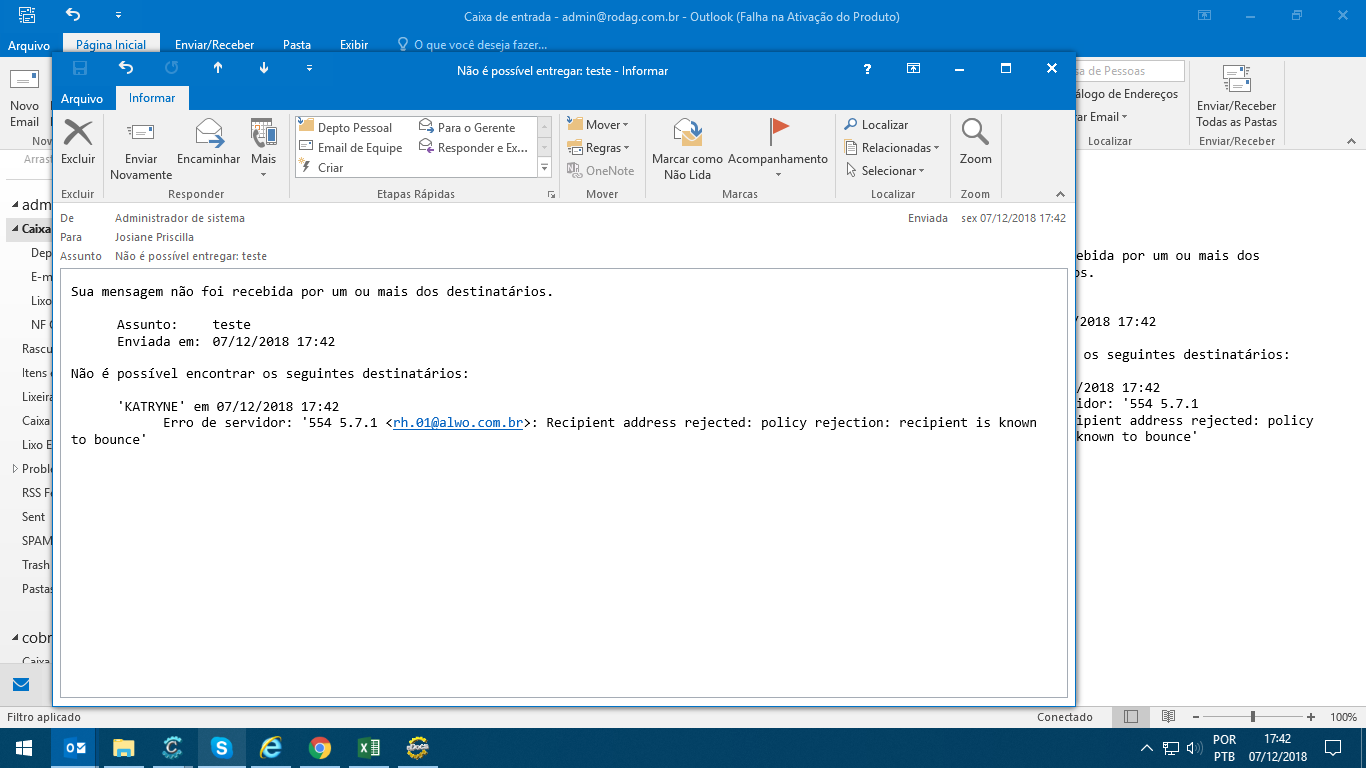Select the Informar ribbon tab
This screenshot has height=768, width=1366.
(152, 98)
